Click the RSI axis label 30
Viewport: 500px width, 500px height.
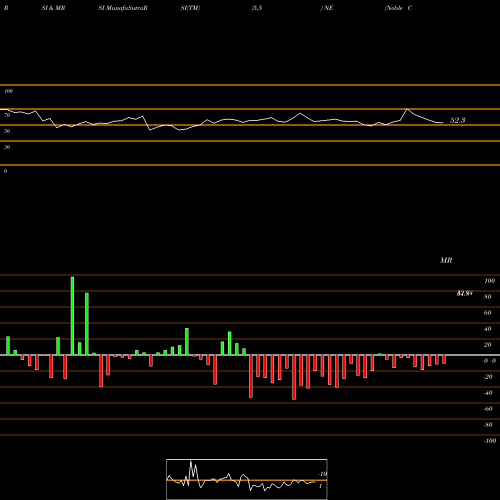click(7, 147)
